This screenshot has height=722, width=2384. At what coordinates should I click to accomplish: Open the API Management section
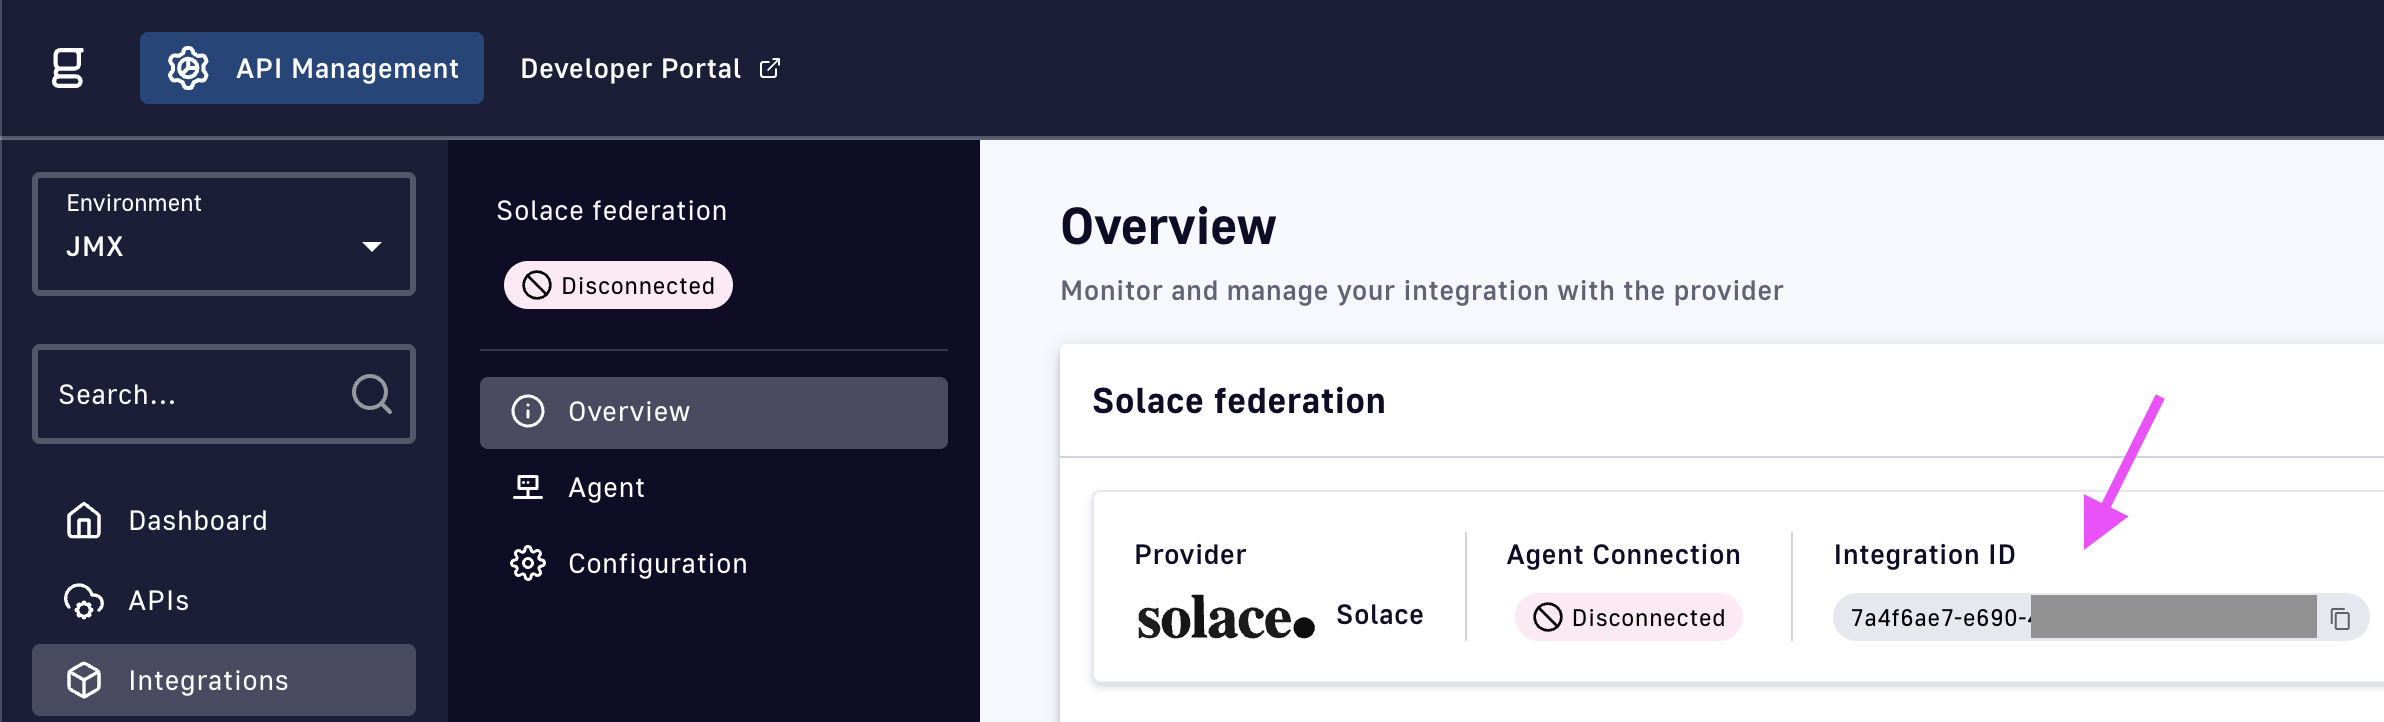[x=312, y=68]
